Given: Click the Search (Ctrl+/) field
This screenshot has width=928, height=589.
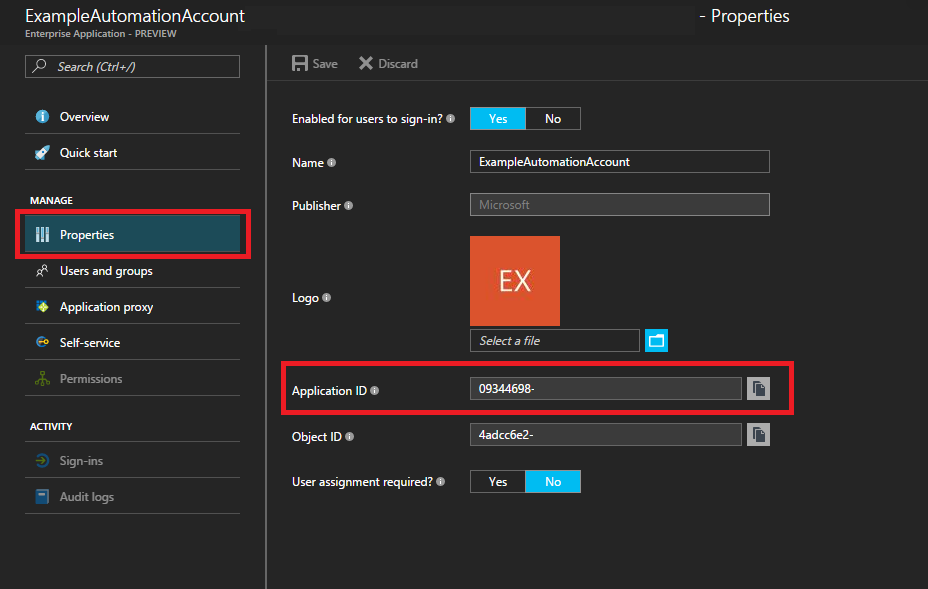Looking at the screenshot, I should [x=133, y=66].
